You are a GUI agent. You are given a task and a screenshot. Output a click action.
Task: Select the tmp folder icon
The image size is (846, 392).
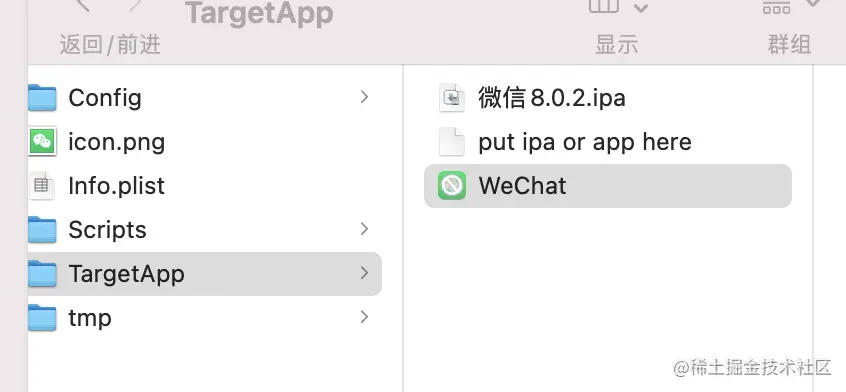tap(42, 318)
